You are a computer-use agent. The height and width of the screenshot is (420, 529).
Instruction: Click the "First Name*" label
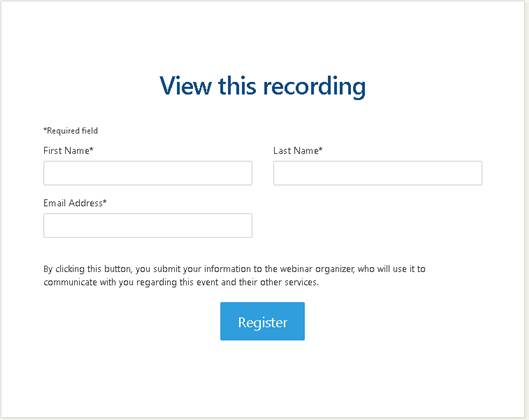[68, 150]
